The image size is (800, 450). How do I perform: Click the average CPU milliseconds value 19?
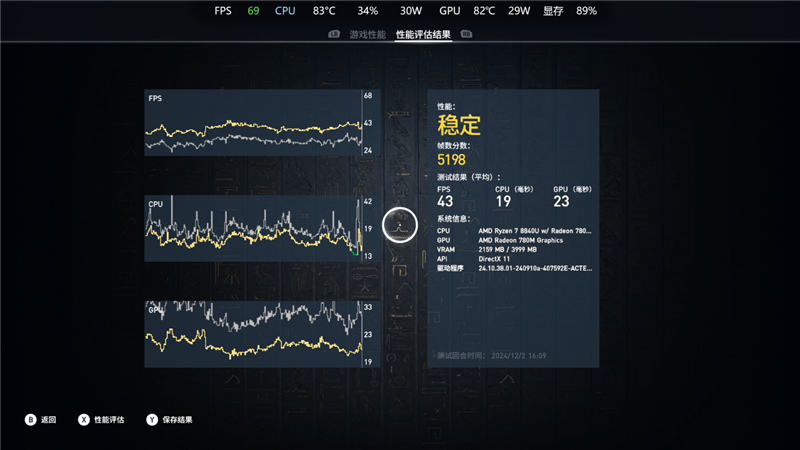point(503,202)
